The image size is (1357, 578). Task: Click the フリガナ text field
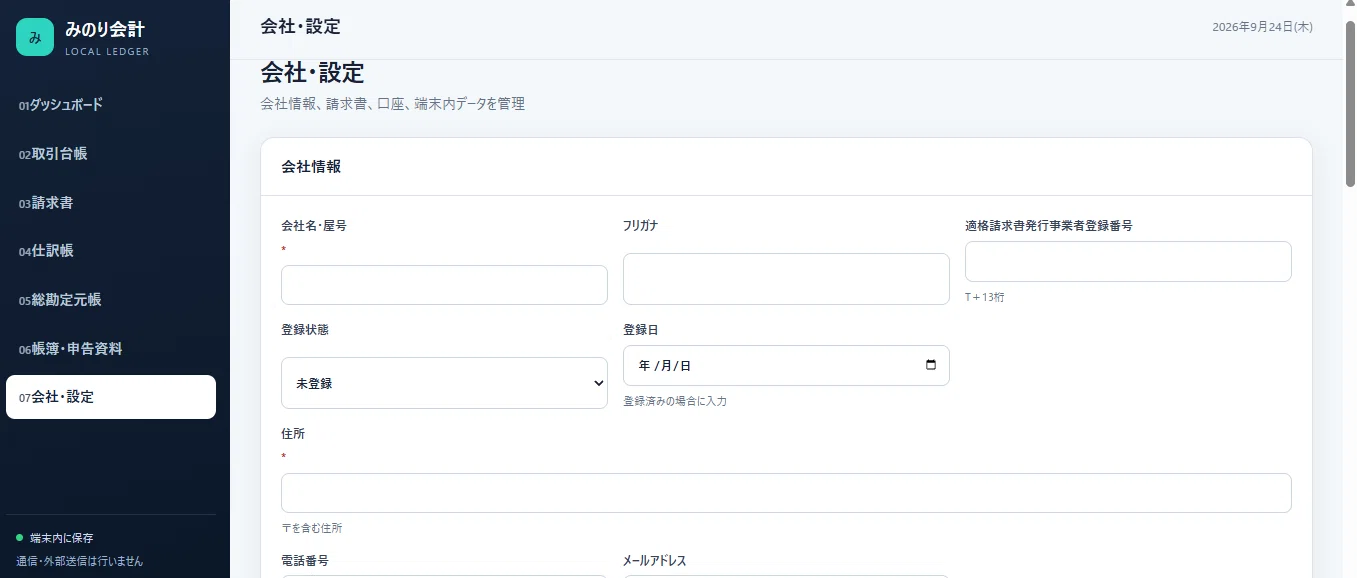786,279
